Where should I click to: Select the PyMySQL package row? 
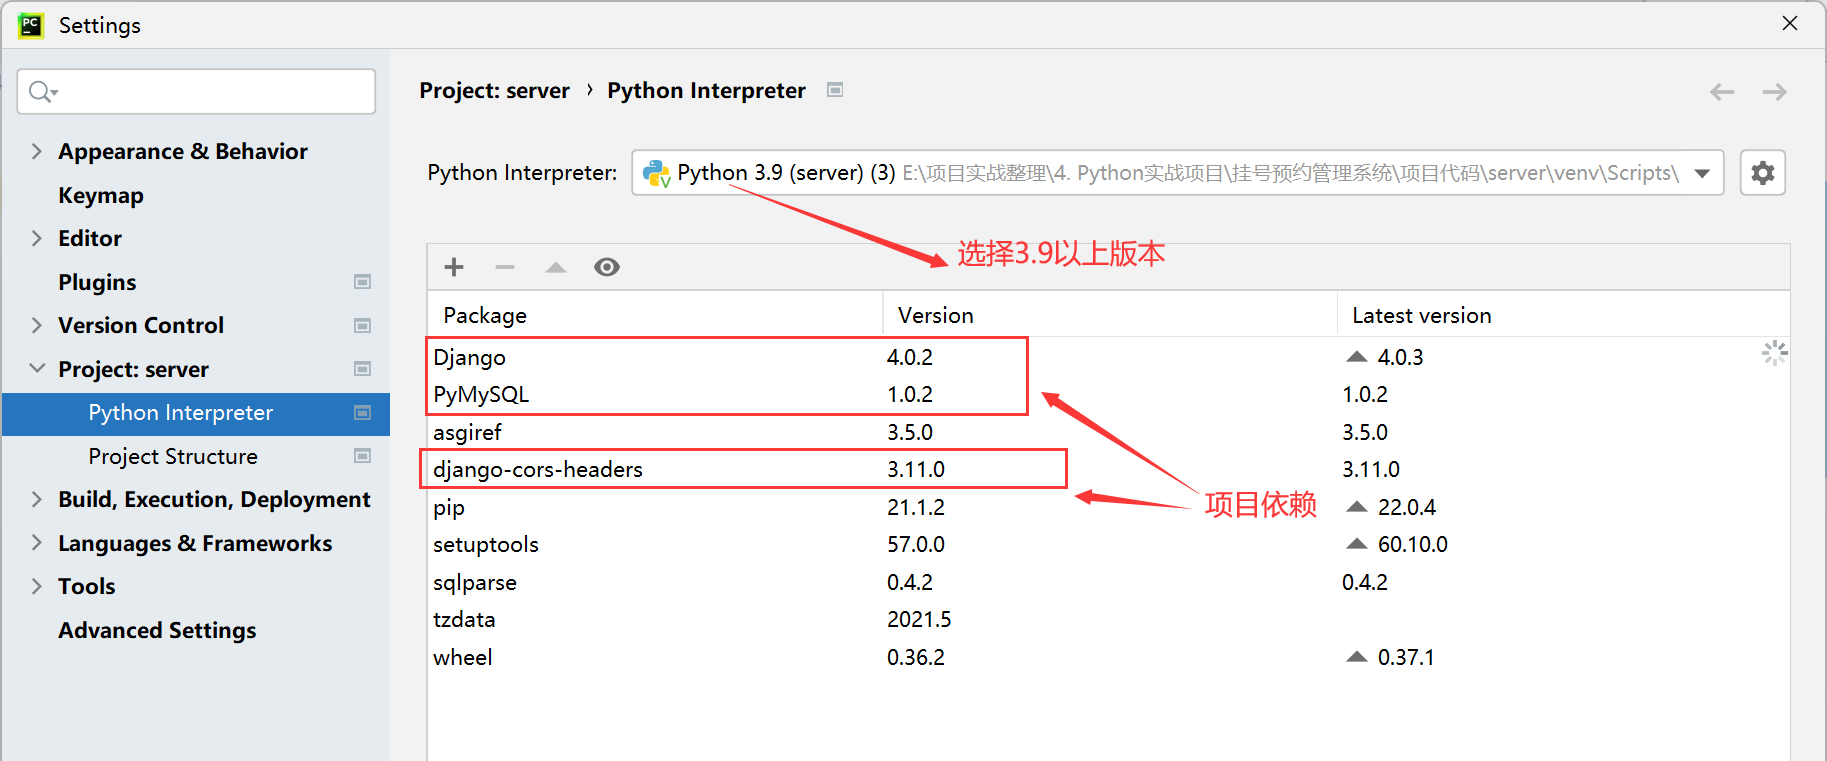[x=1108, y=394]
